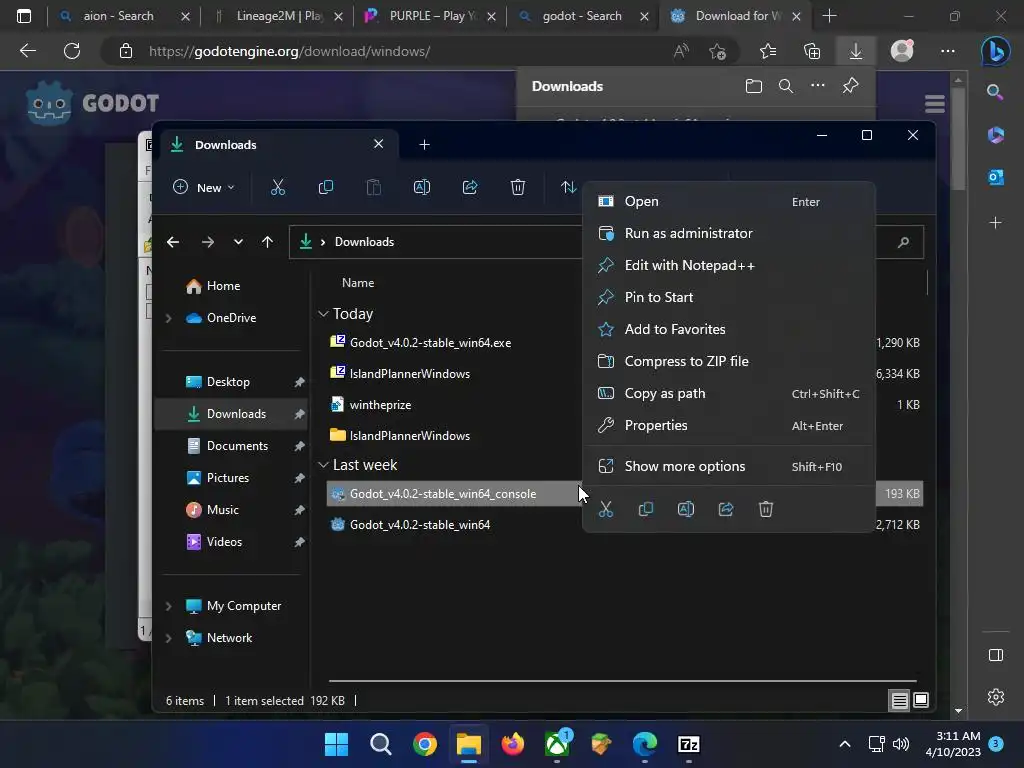
Task: Click Copy icon at context menu bottom
Action: click(x=646, y=509)
